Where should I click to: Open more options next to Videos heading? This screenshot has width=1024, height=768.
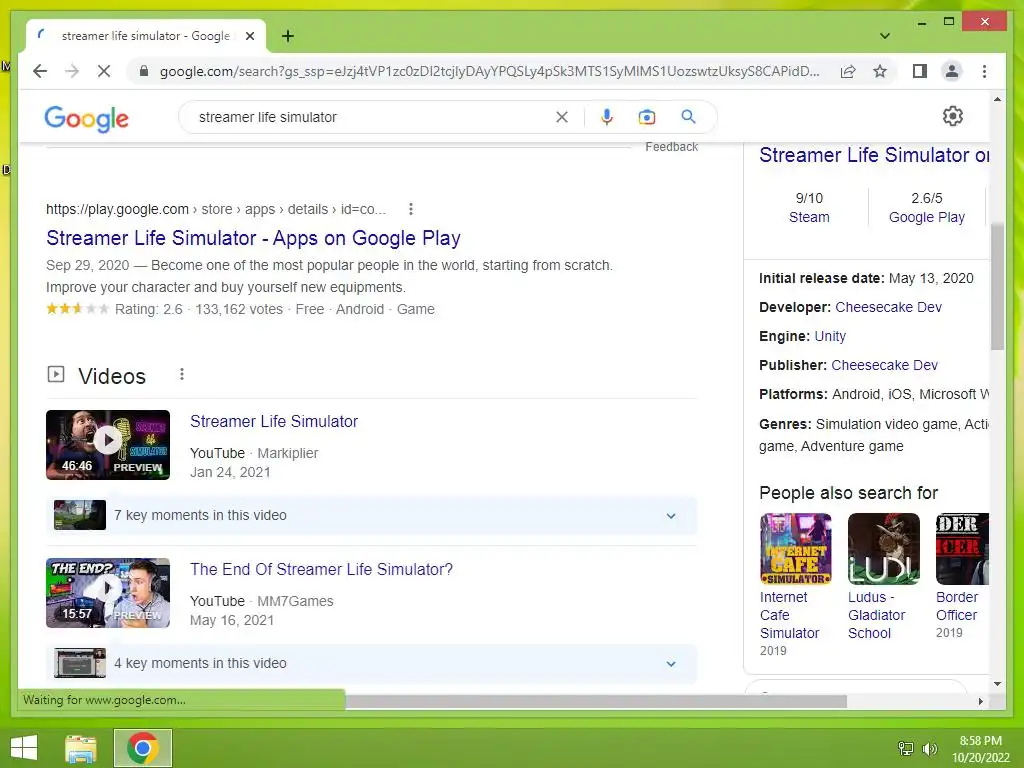point(182,374)
